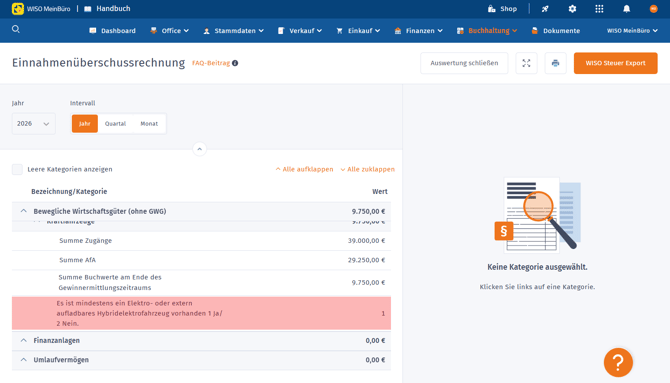Open the Stammdaten menu
670x383 pixels.
234,31
